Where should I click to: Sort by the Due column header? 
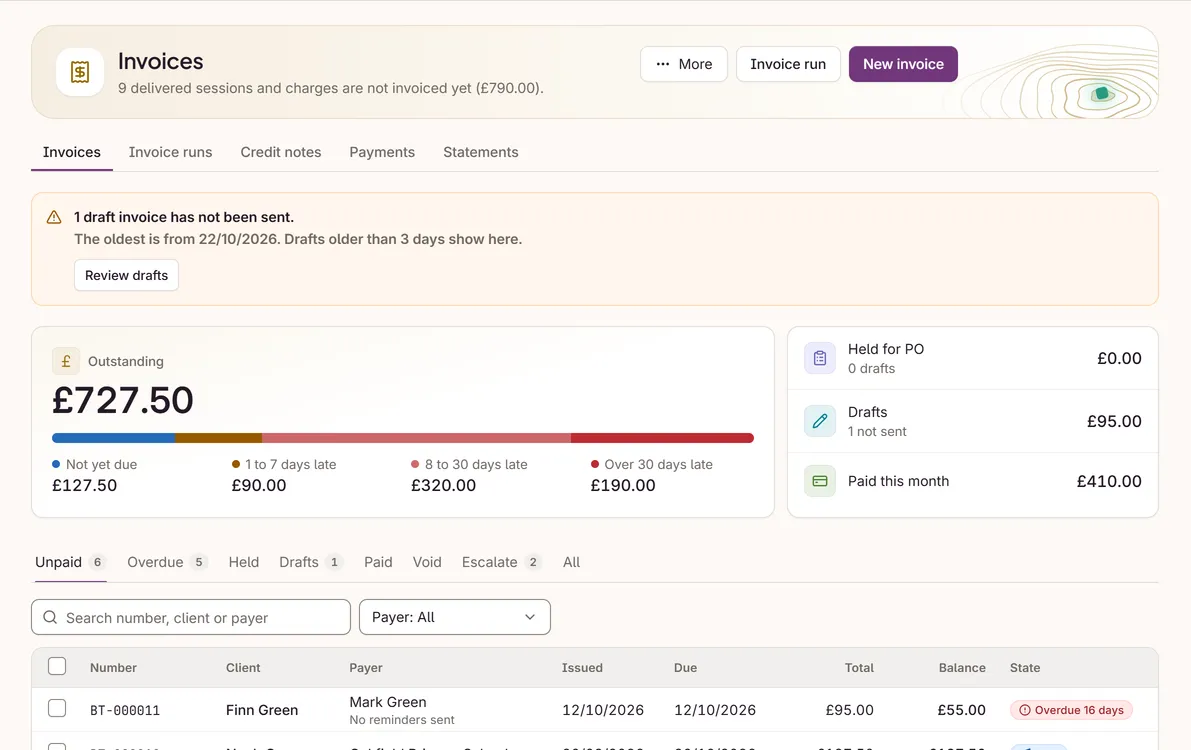click(685, 668)
